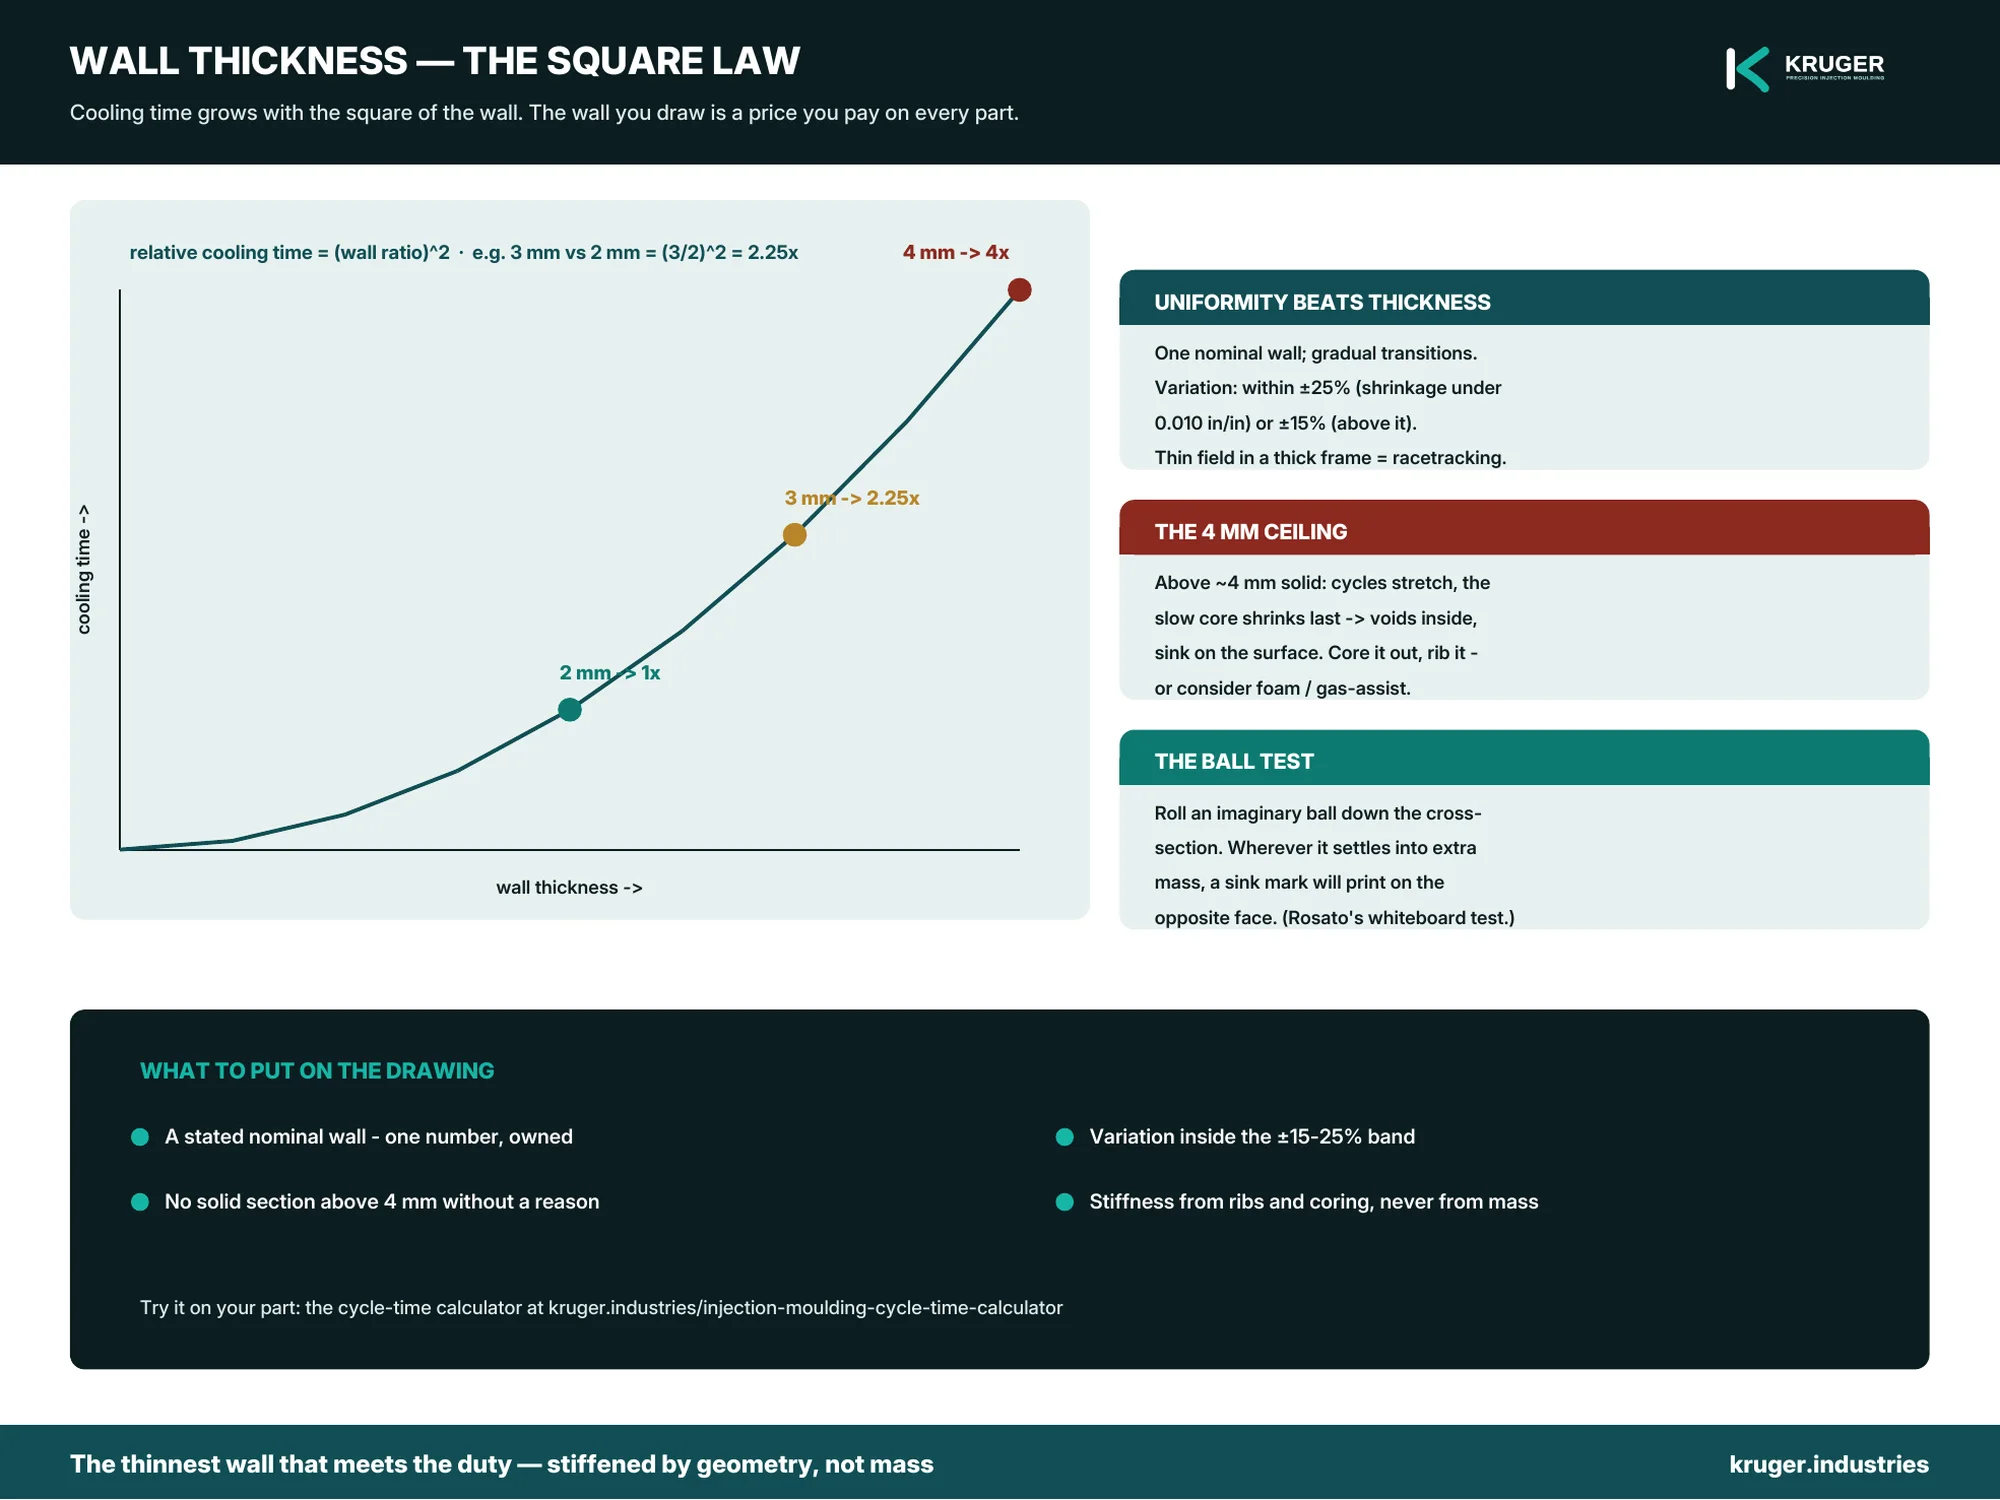
Task: Click 'What to put on the drawing' heading
Action: [x=317, y=1071]
